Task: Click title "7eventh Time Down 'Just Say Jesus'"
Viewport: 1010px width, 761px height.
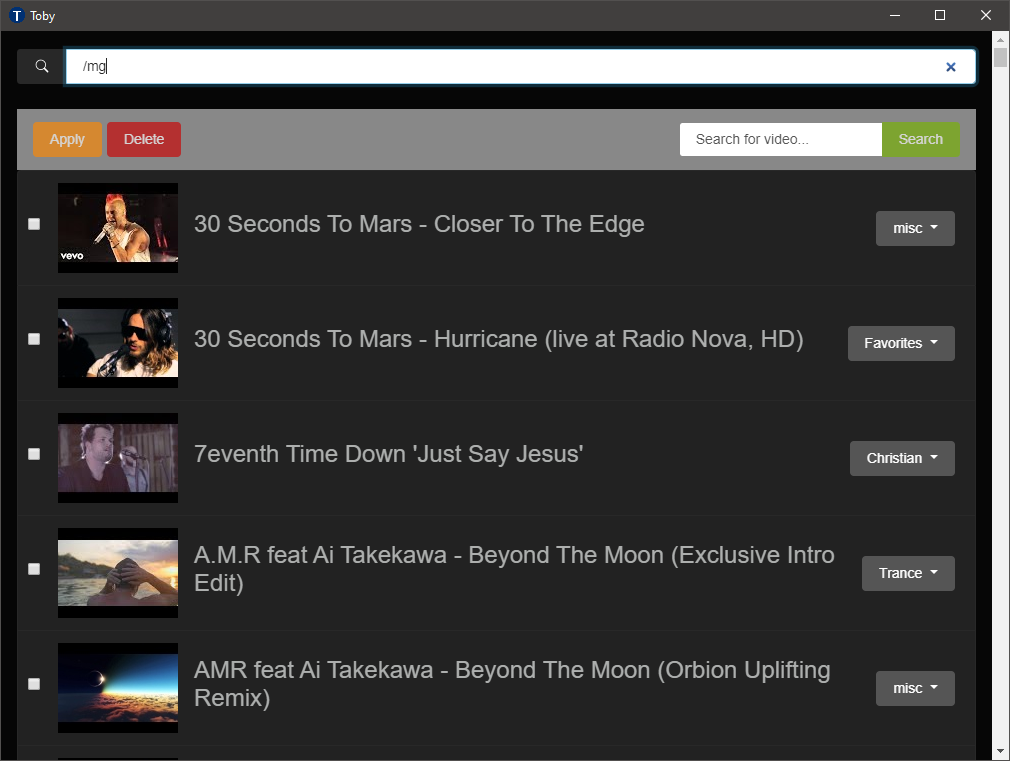Action: click(389, 454)
